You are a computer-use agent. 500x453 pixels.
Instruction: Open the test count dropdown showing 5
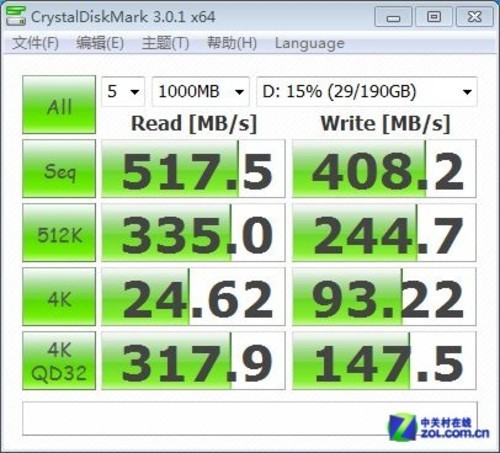(x=123, y=91)
